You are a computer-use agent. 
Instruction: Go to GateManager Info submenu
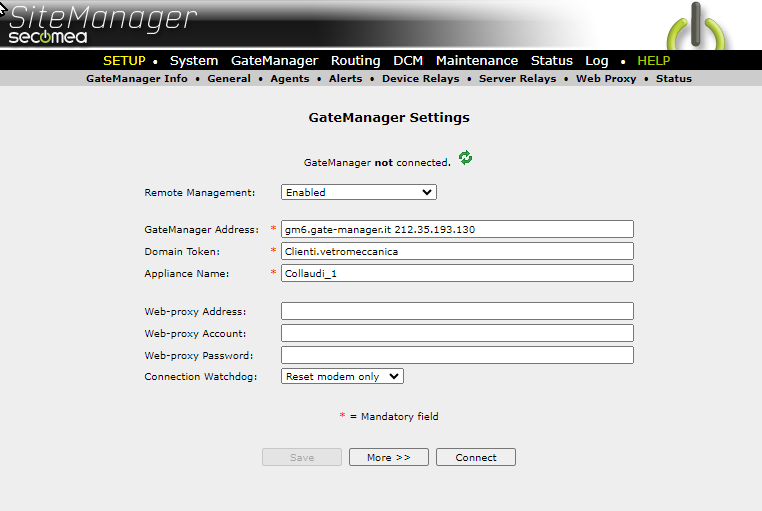point(137,79)
